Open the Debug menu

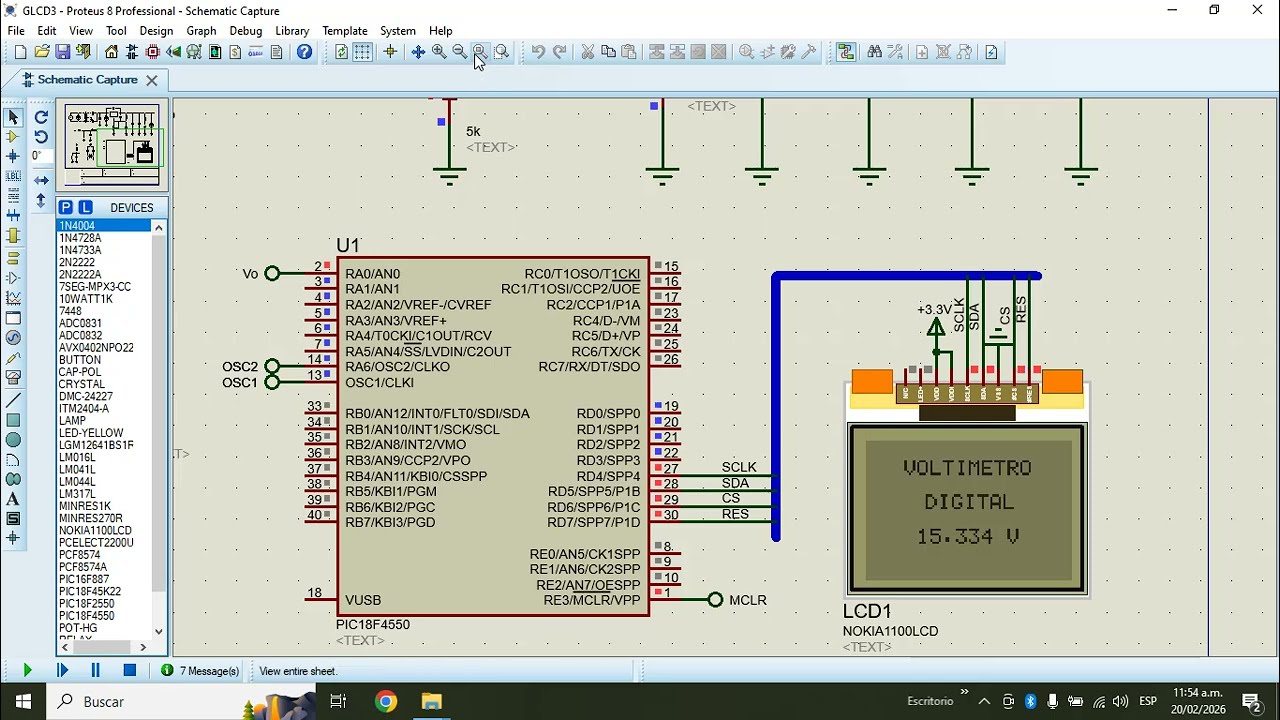click(x=245, y=31)
